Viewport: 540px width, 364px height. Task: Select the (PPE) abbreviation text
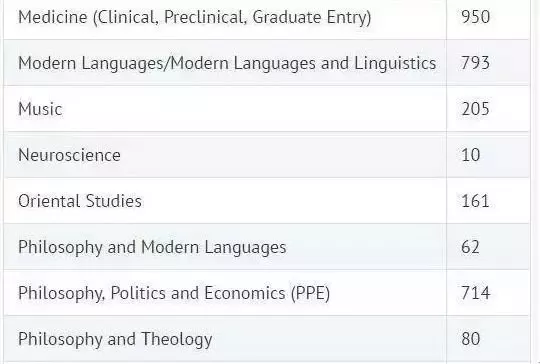tap(310, 293)
